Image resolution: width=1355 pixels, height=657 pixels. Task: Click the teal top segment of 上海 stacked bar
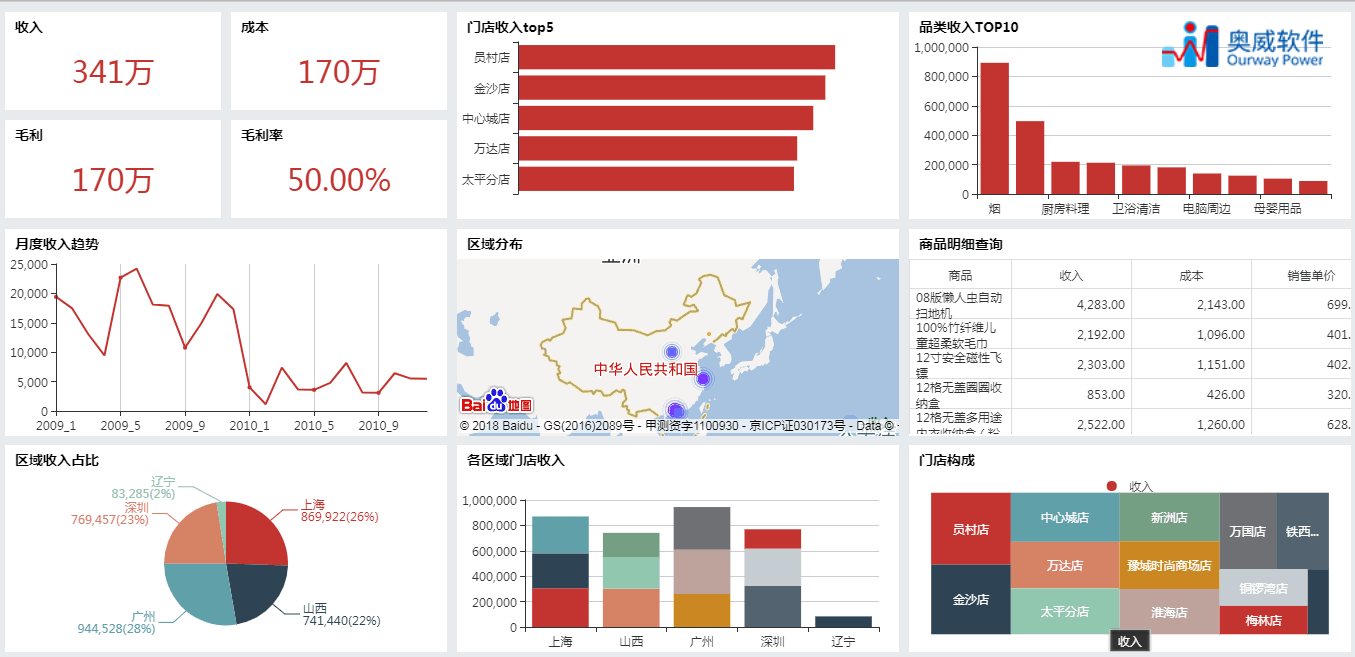[560, 535]
